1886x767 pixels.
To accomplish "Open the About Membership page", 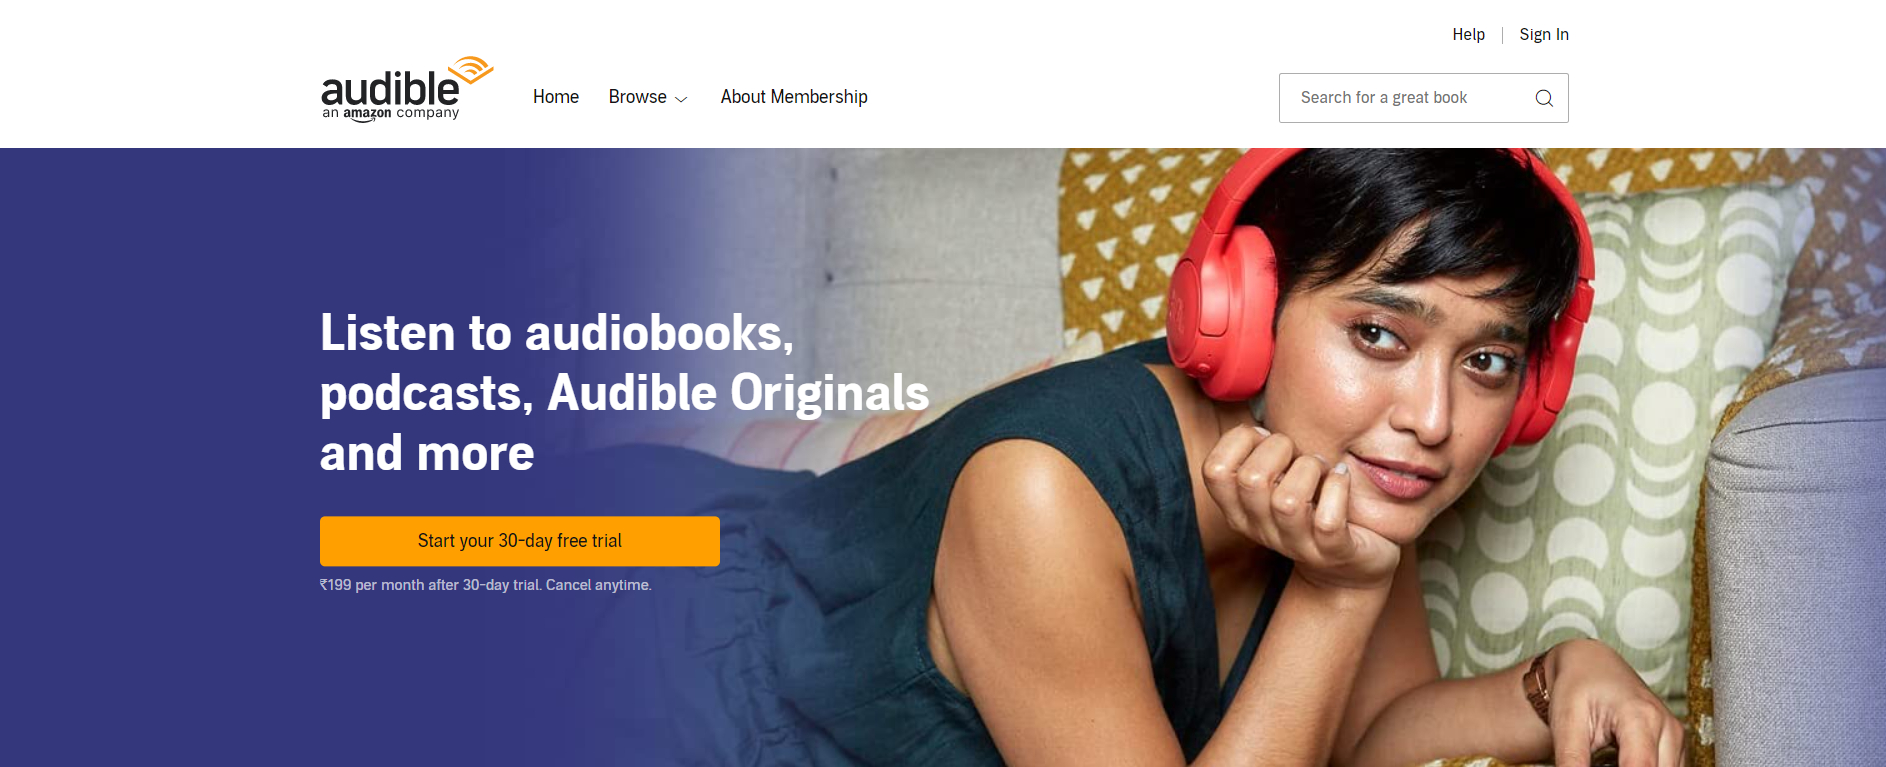I will (794, 97).
